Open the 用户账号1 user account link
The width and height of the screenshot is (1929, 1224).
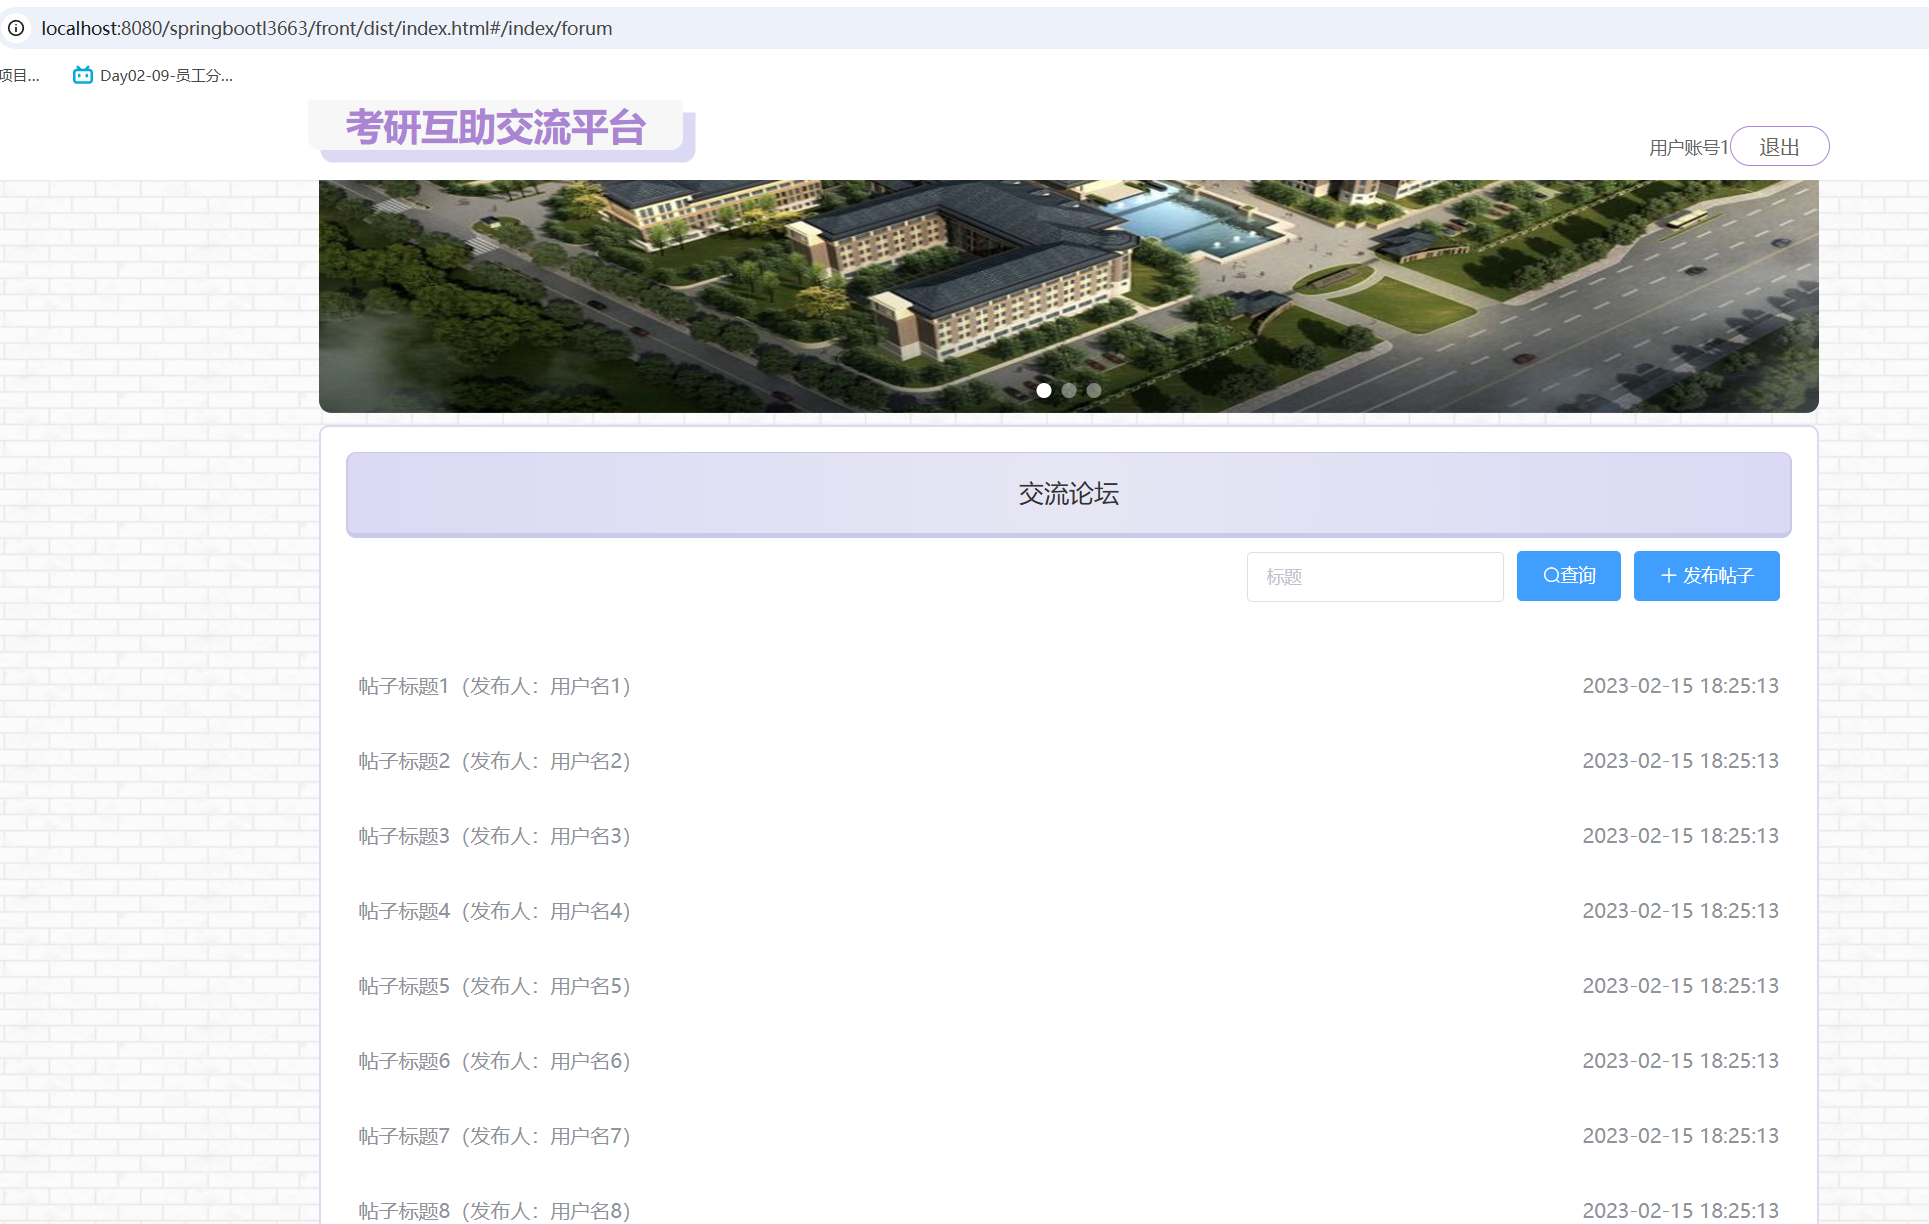click(x=1688, y=148)
